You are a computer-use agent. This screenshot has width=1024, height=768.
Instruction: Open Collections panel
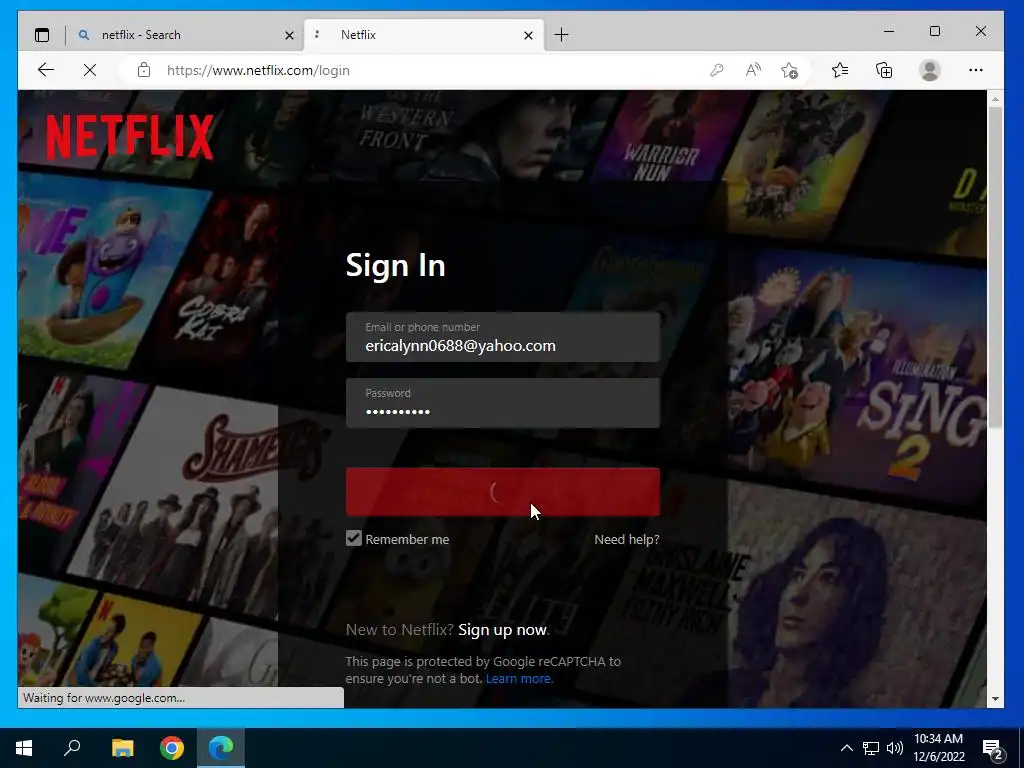[x=884, y=70]
